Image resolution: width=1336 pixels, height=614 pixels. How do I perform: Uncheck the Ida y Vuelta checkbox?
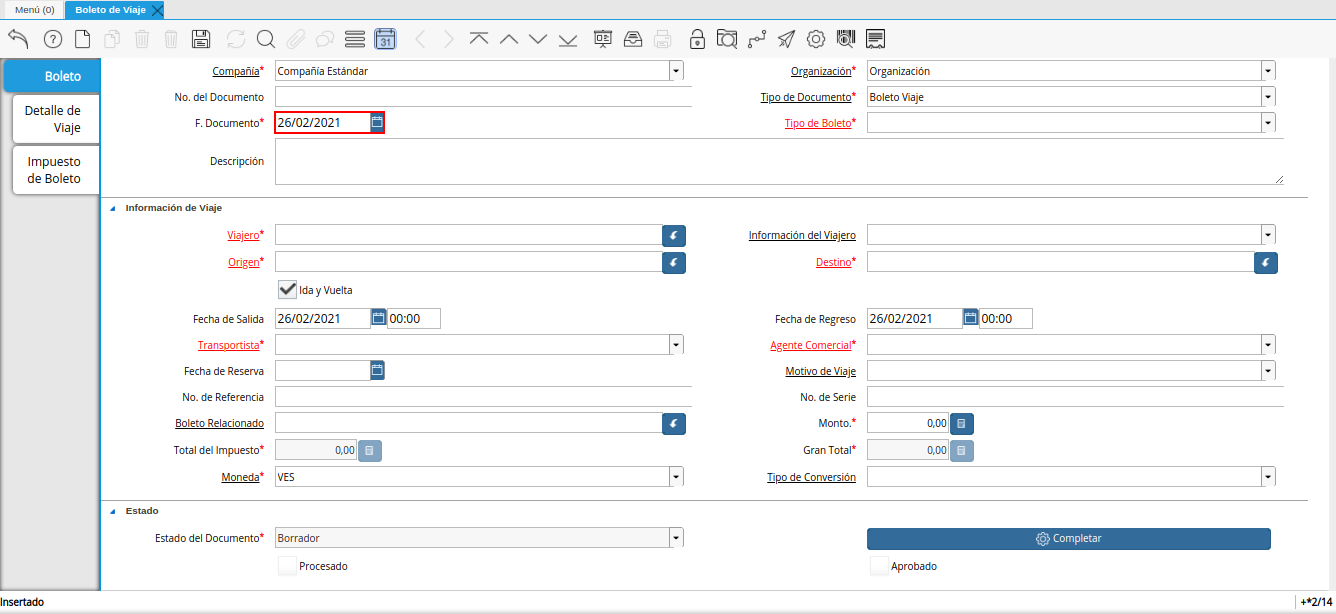(288, 290)
